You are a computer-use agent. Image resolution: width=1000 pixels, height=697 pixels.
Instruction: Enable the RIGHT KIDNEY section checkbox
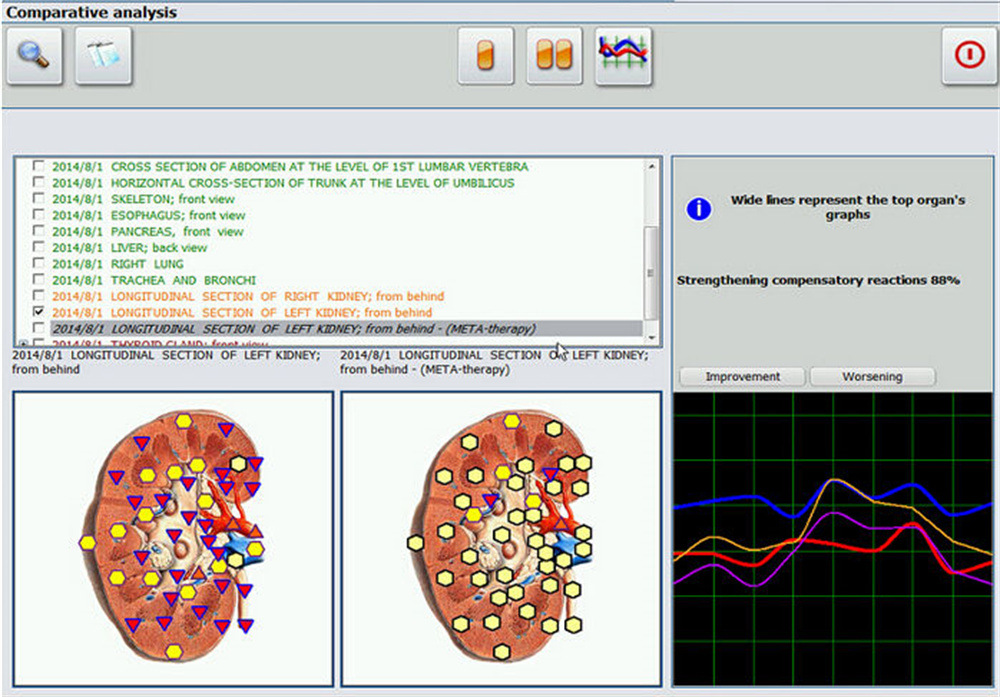[38, 297]
